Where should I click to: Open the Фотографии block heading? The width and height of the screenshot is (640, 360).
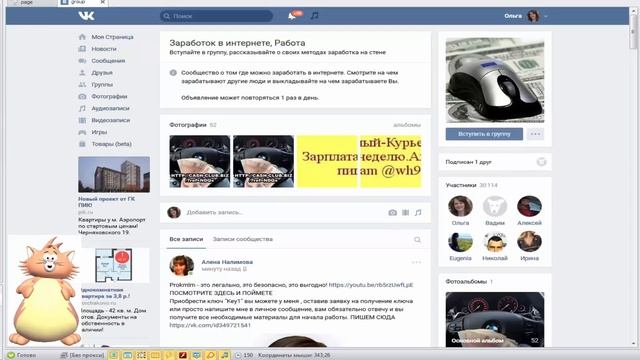pos(188,125)
